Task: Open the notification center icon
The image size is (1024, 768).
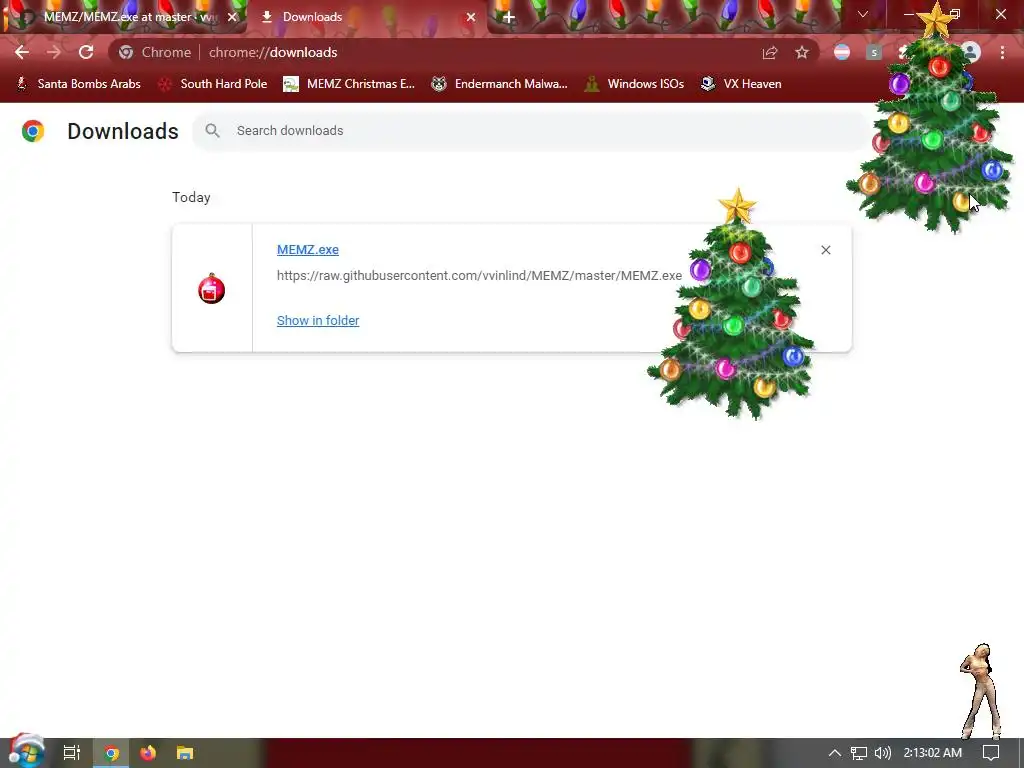Action: [991, 753]
